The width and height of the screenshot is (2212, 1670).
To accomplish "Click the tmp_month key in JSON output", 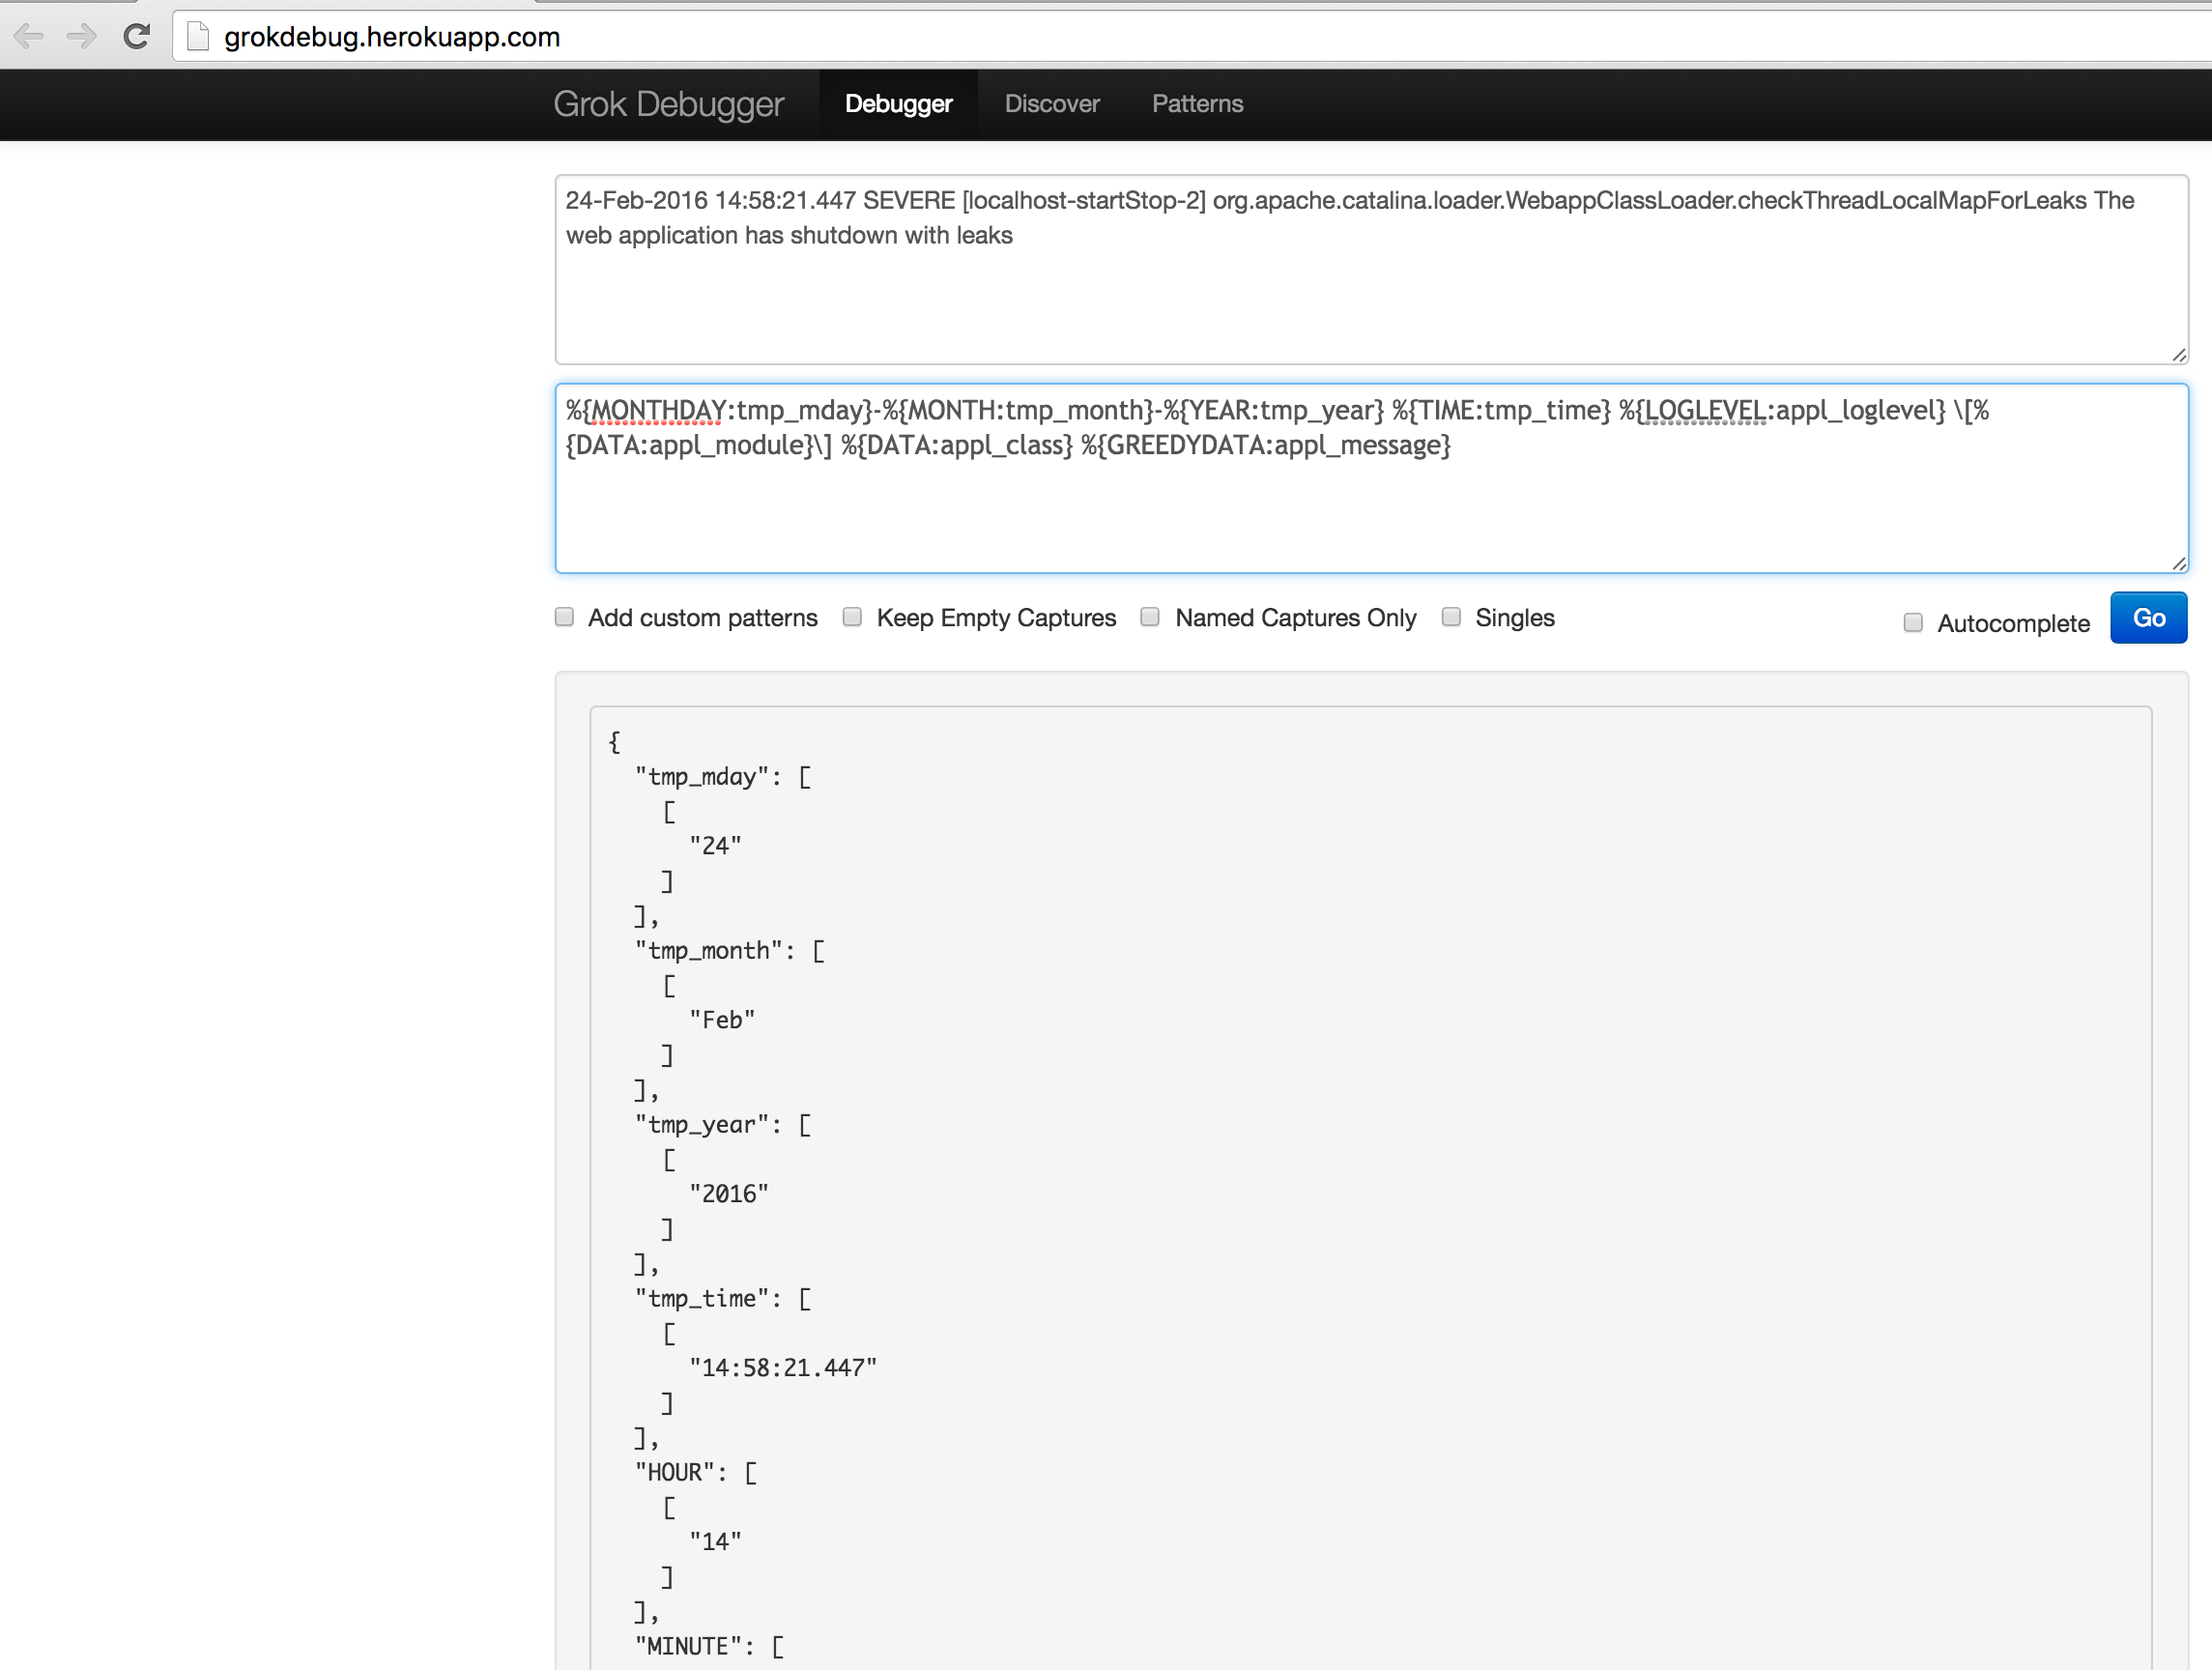I will (x=709, y=951).
